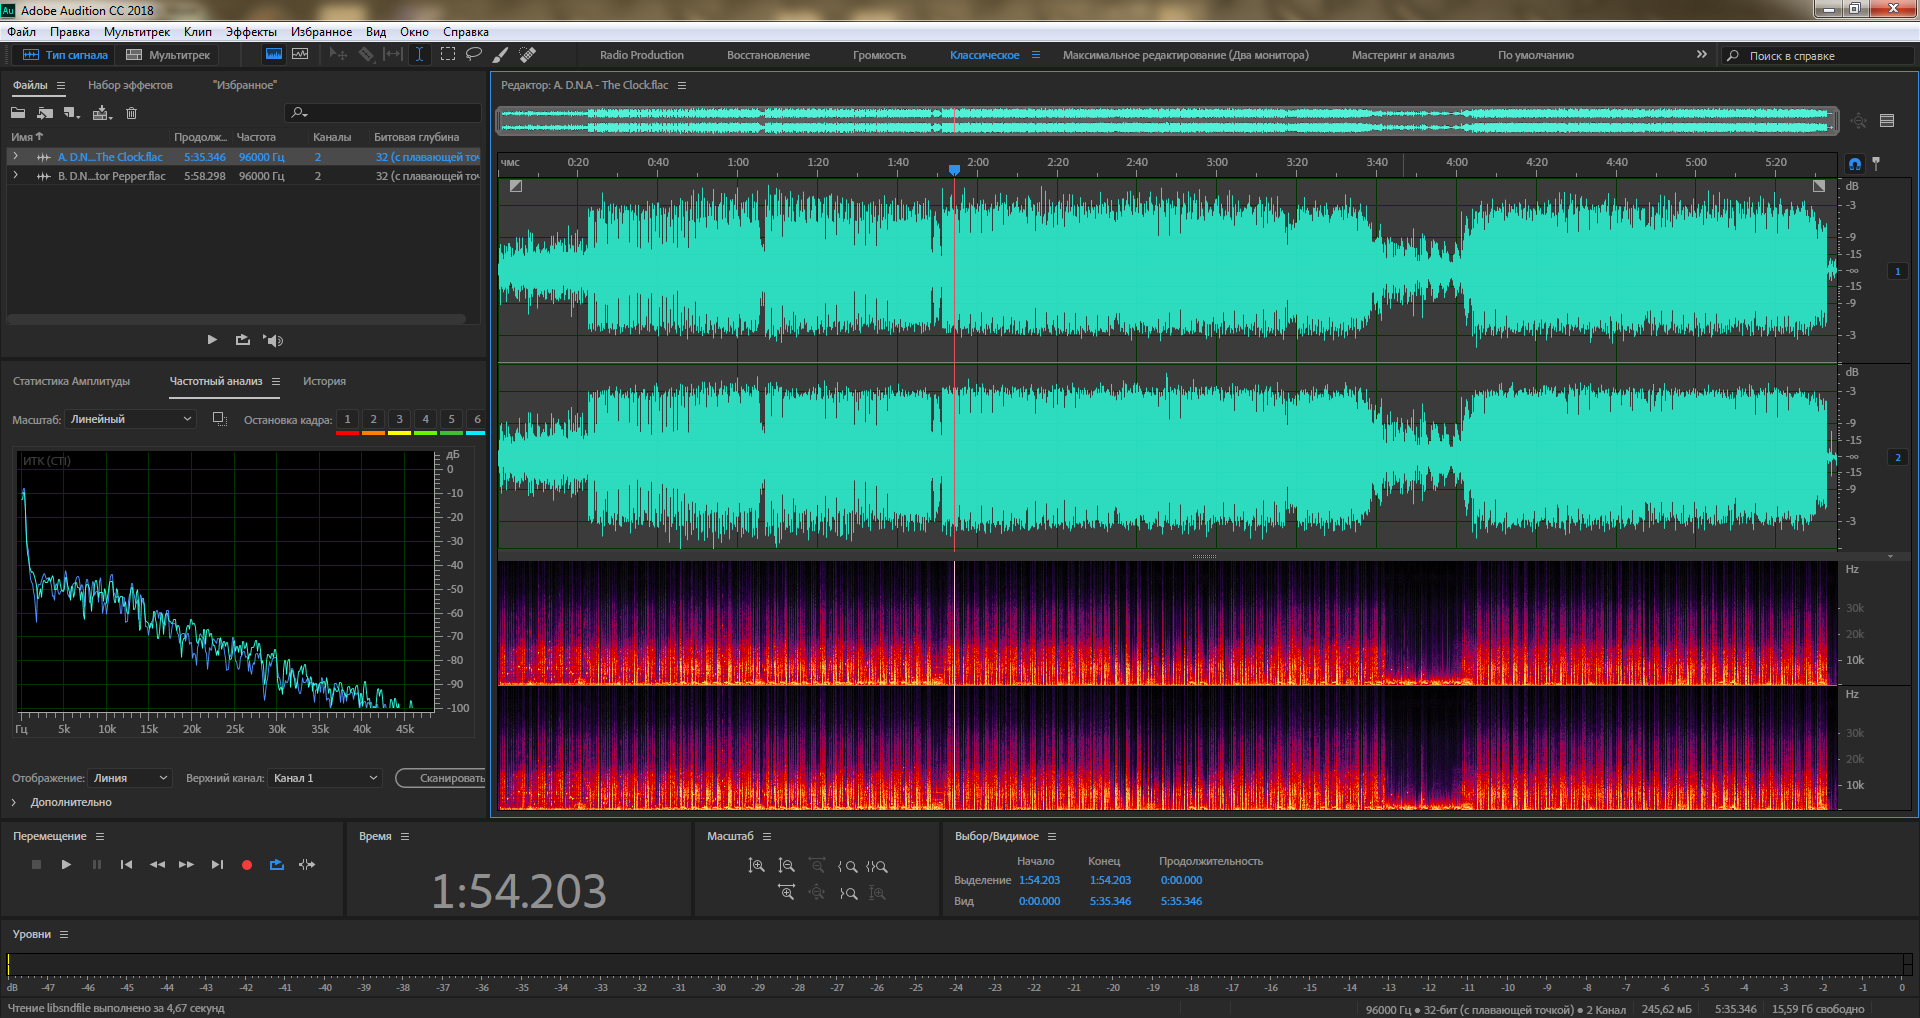Open the New File dropdown icon
The width and height of the screenshot is (1920, 1018).
(72, 113)
